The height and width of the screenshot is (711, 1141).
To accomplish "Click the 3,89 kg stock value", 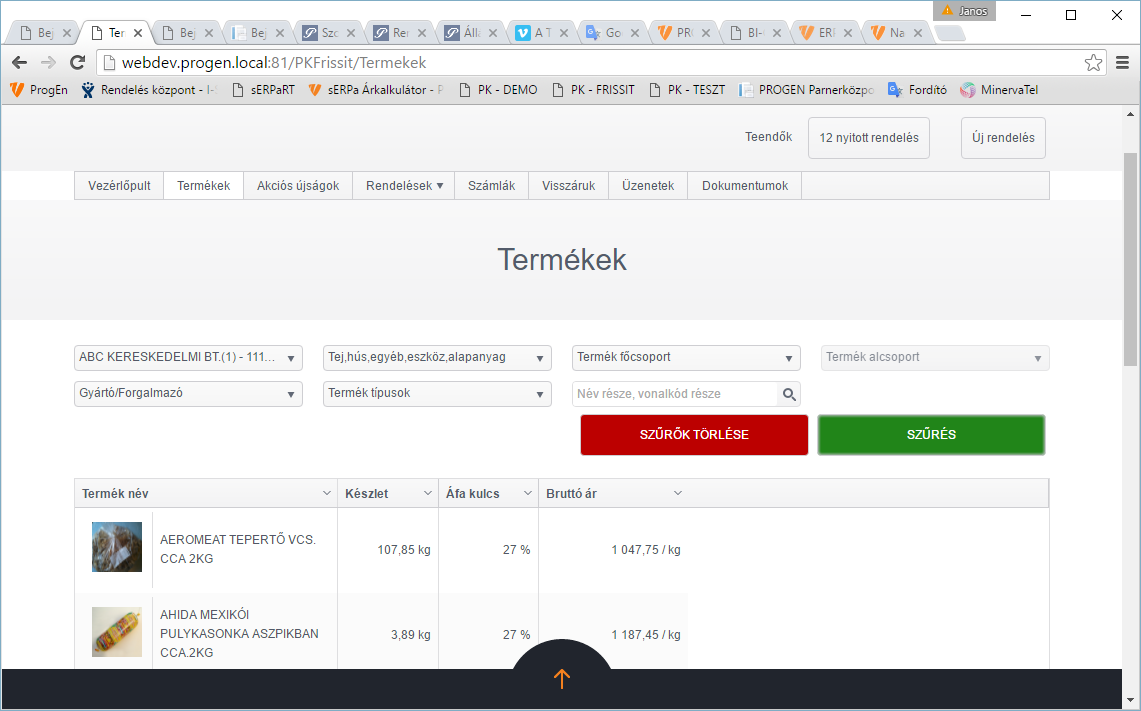I will point(410,635).
